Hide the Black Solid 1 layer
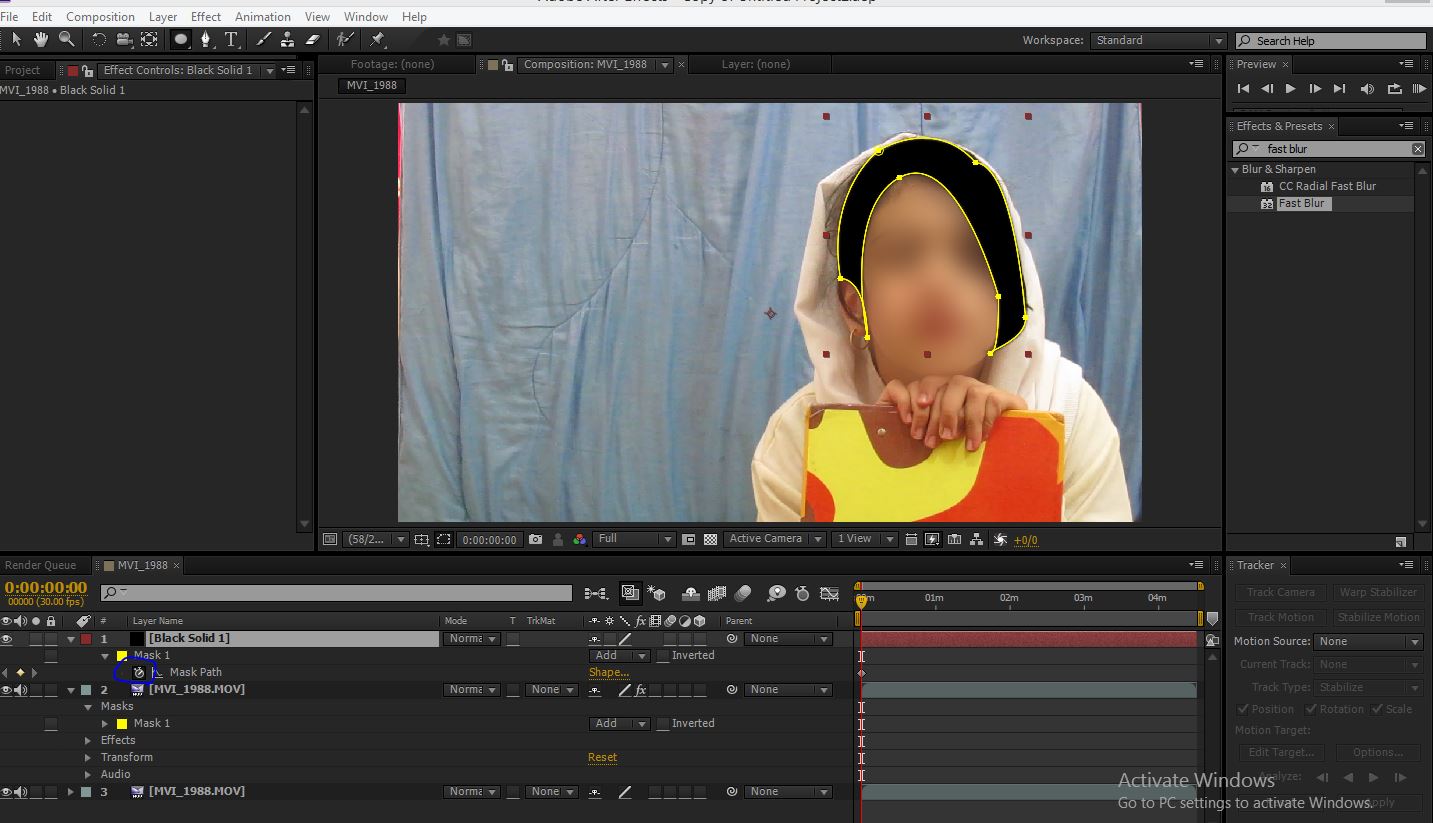This screenshot has width=1433, height=823. (x=6, y=638)
